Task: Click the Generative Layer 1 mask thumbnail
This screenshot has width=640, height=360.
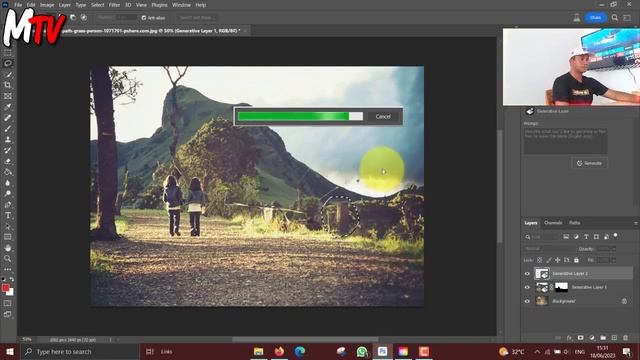Action: tap(561, 287)
